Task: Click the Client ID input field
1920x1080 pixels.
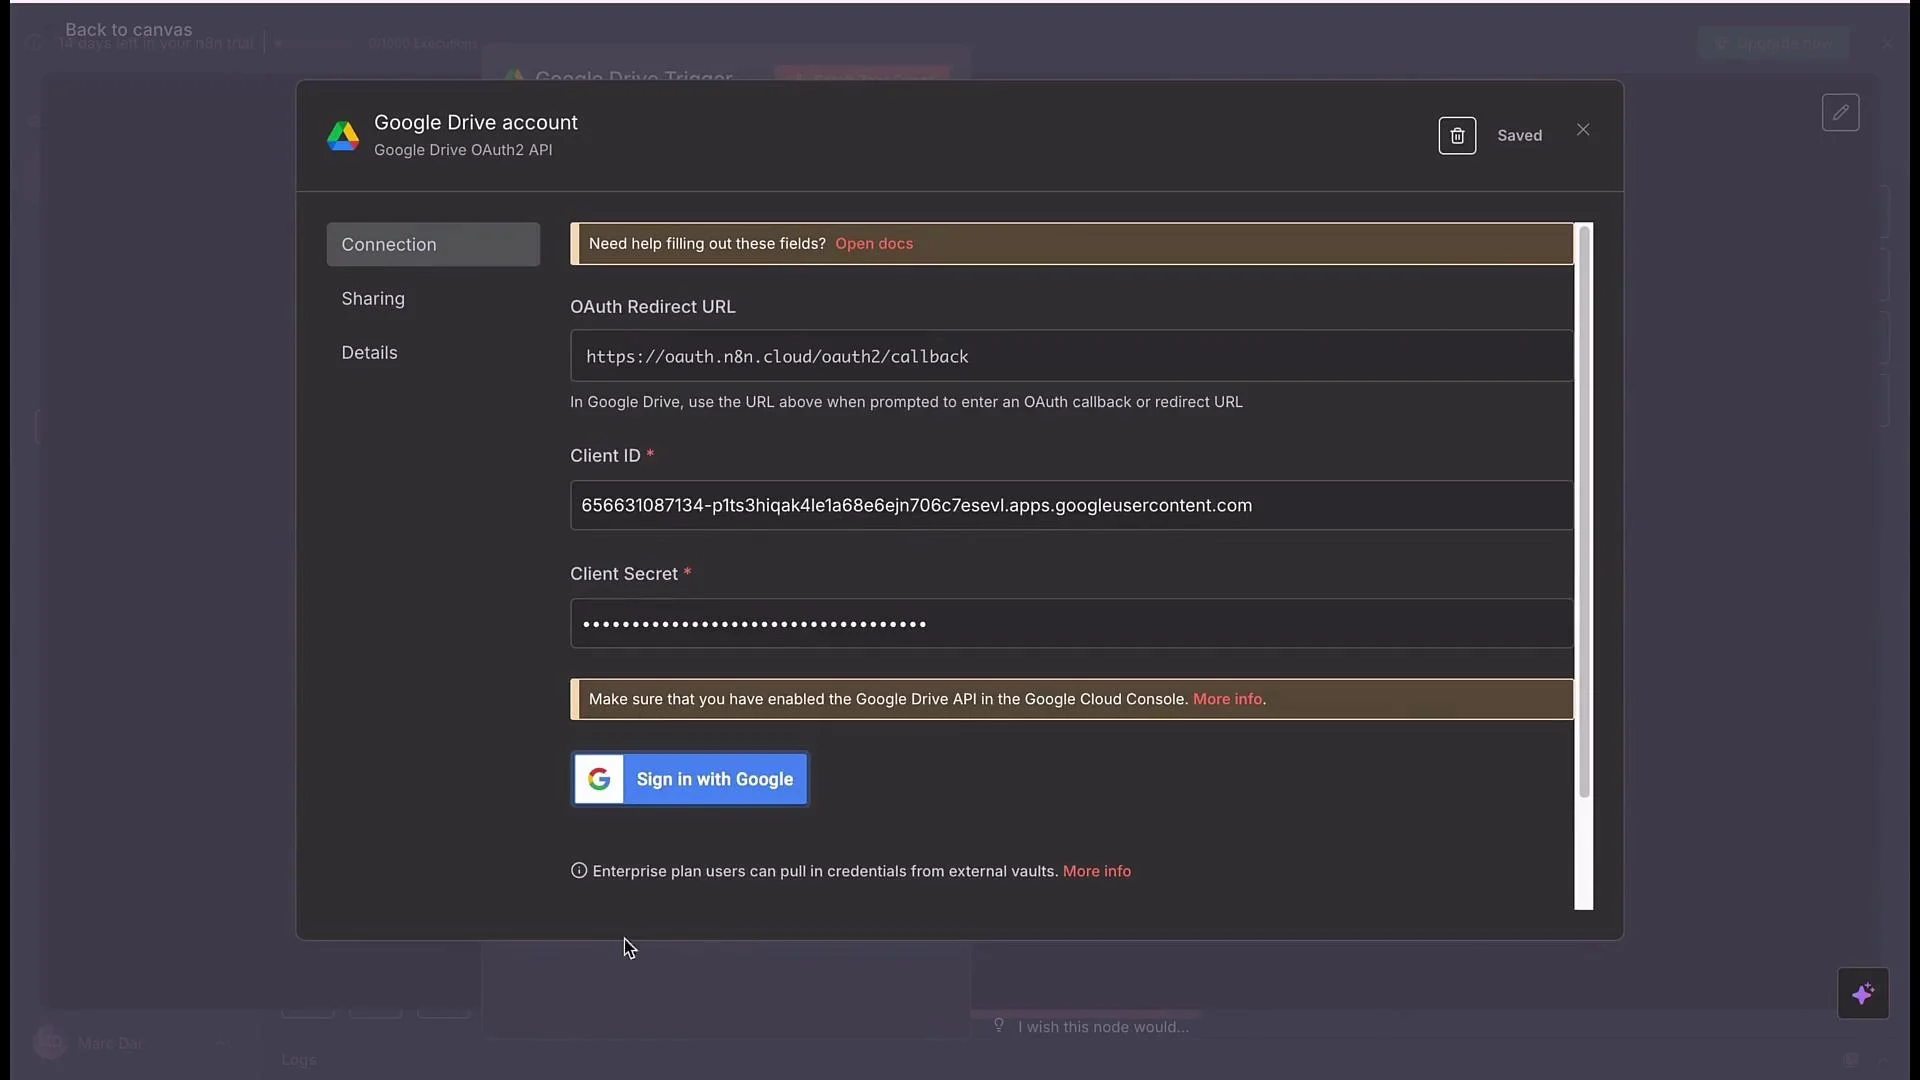Action: coord(1071,505)
